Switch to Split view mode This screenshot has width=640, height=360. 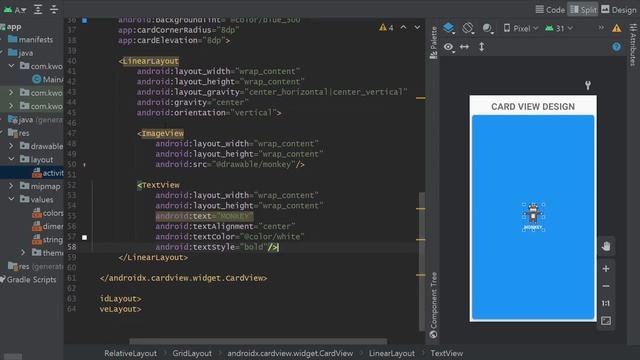click(x=583, y=9)
